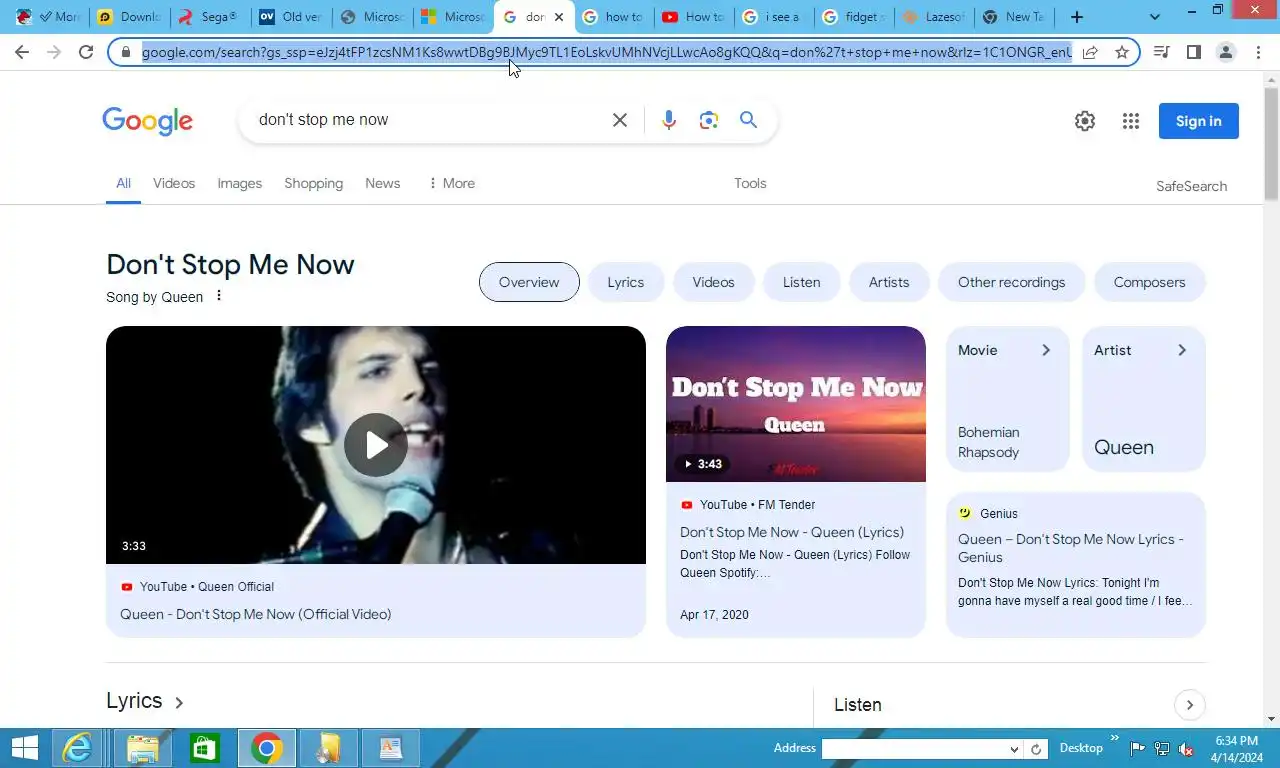Start voice search with microphone icon

669,120
